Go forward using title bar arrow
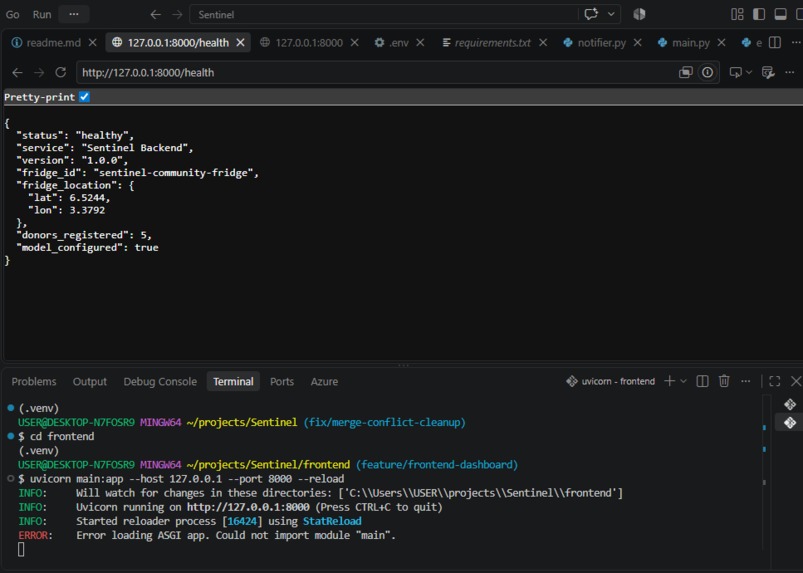This screenshot has width=803, height=573. (177, 14)
